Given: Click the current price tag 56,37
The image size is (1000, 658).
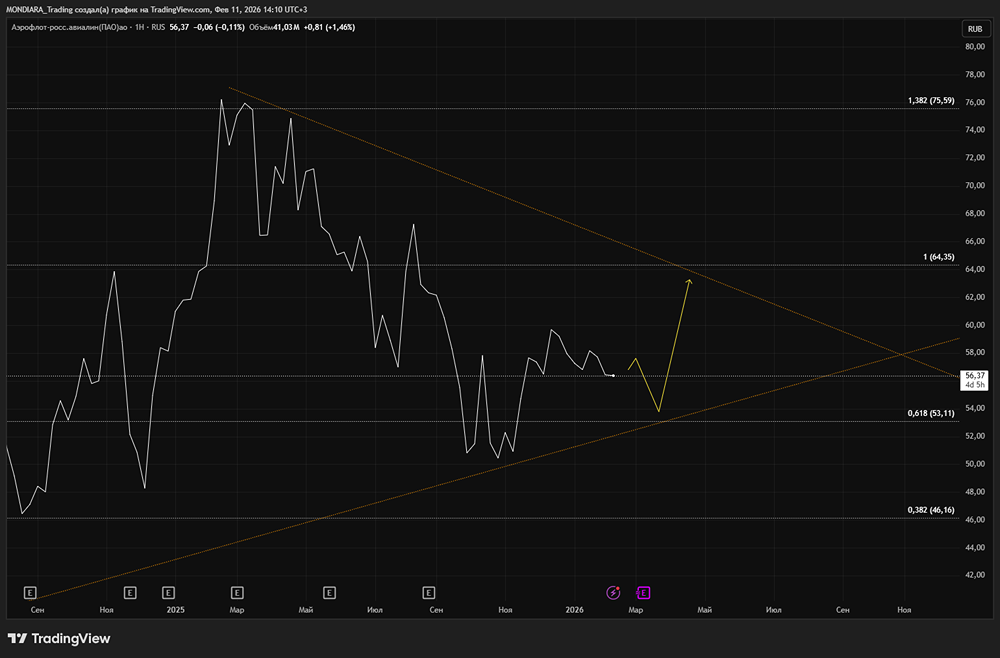Looking at the screenshot, I should click(974, 380).
